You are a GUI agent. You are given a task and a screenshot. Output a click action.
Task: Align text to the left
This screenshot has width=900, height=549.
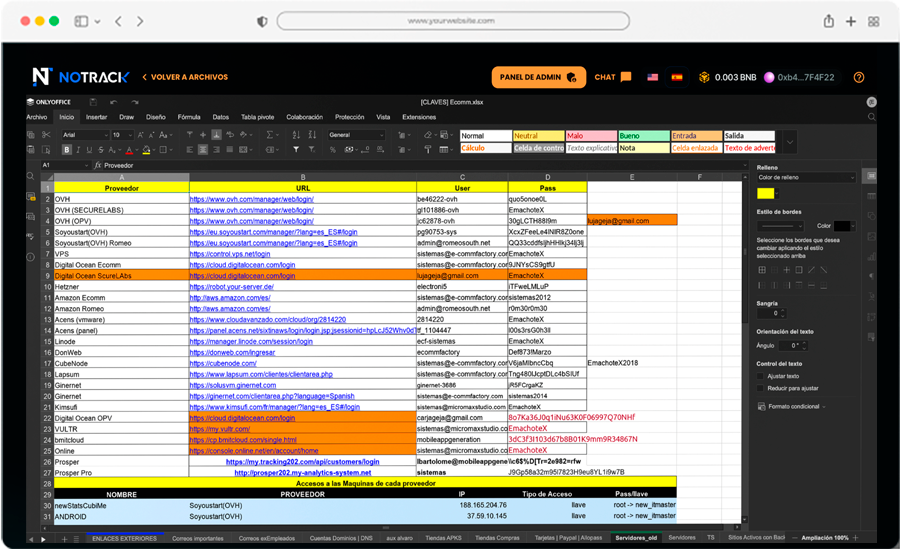[189, 149]
